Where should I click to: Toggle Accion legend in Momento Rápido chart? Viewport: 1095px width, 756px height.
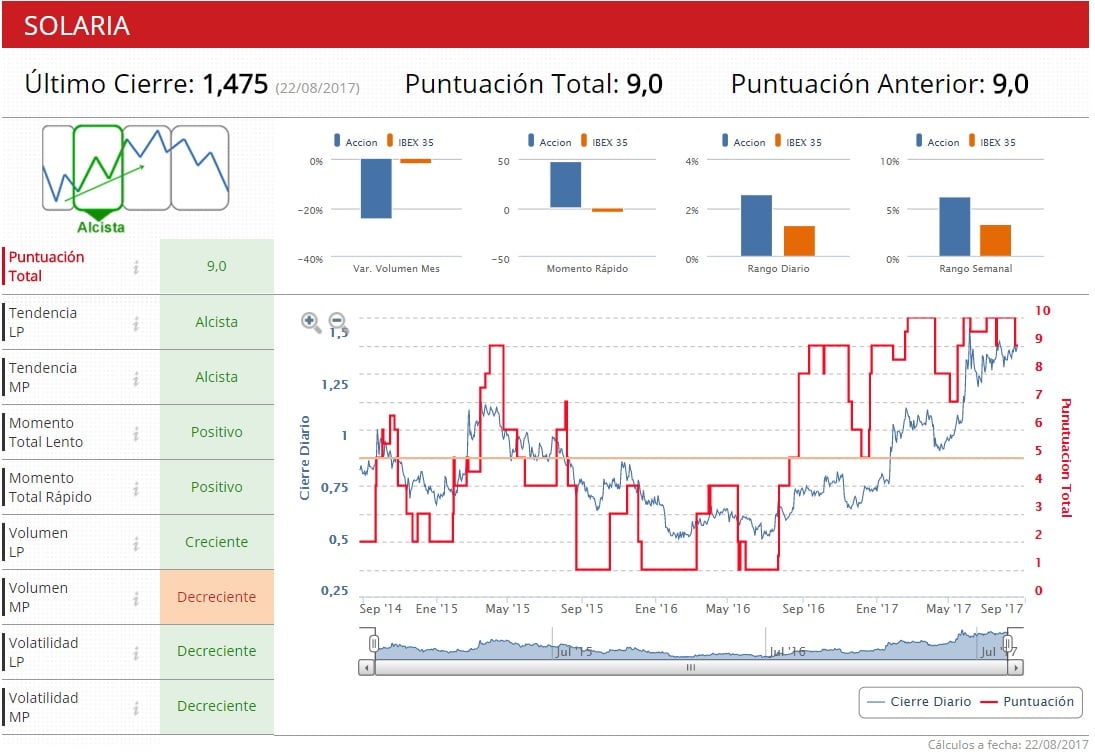coord(550,142)
